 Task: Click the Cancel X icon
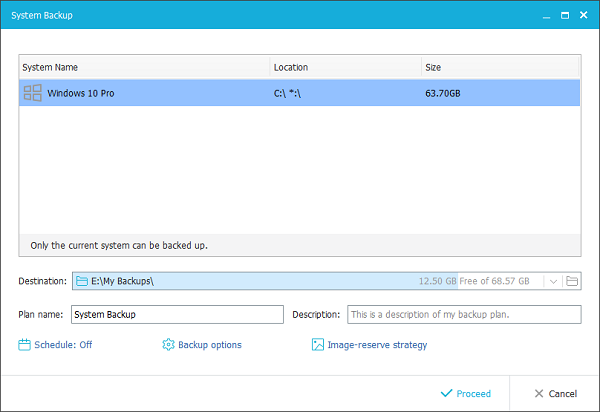539,393
